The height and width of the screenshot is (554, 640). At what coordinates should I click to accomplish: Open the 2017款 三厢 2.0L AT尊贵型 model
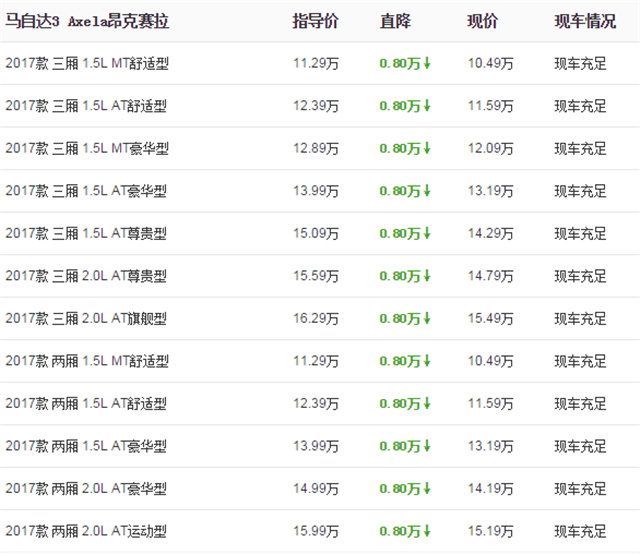pos(86,276)
